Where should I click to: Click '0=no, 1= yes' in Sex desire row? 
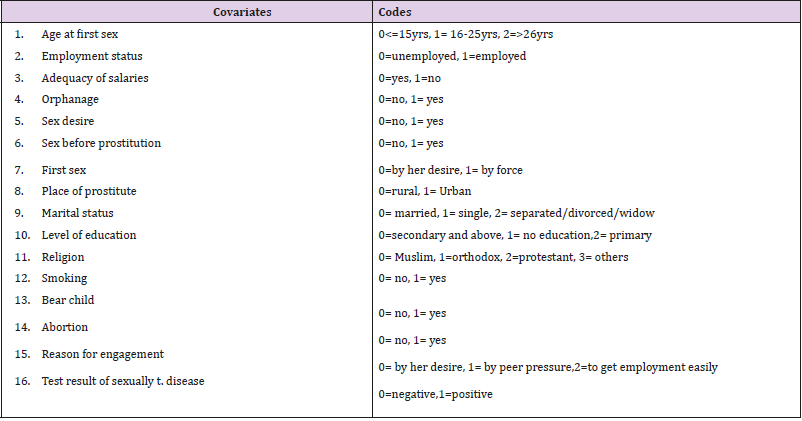pos(411,122)
